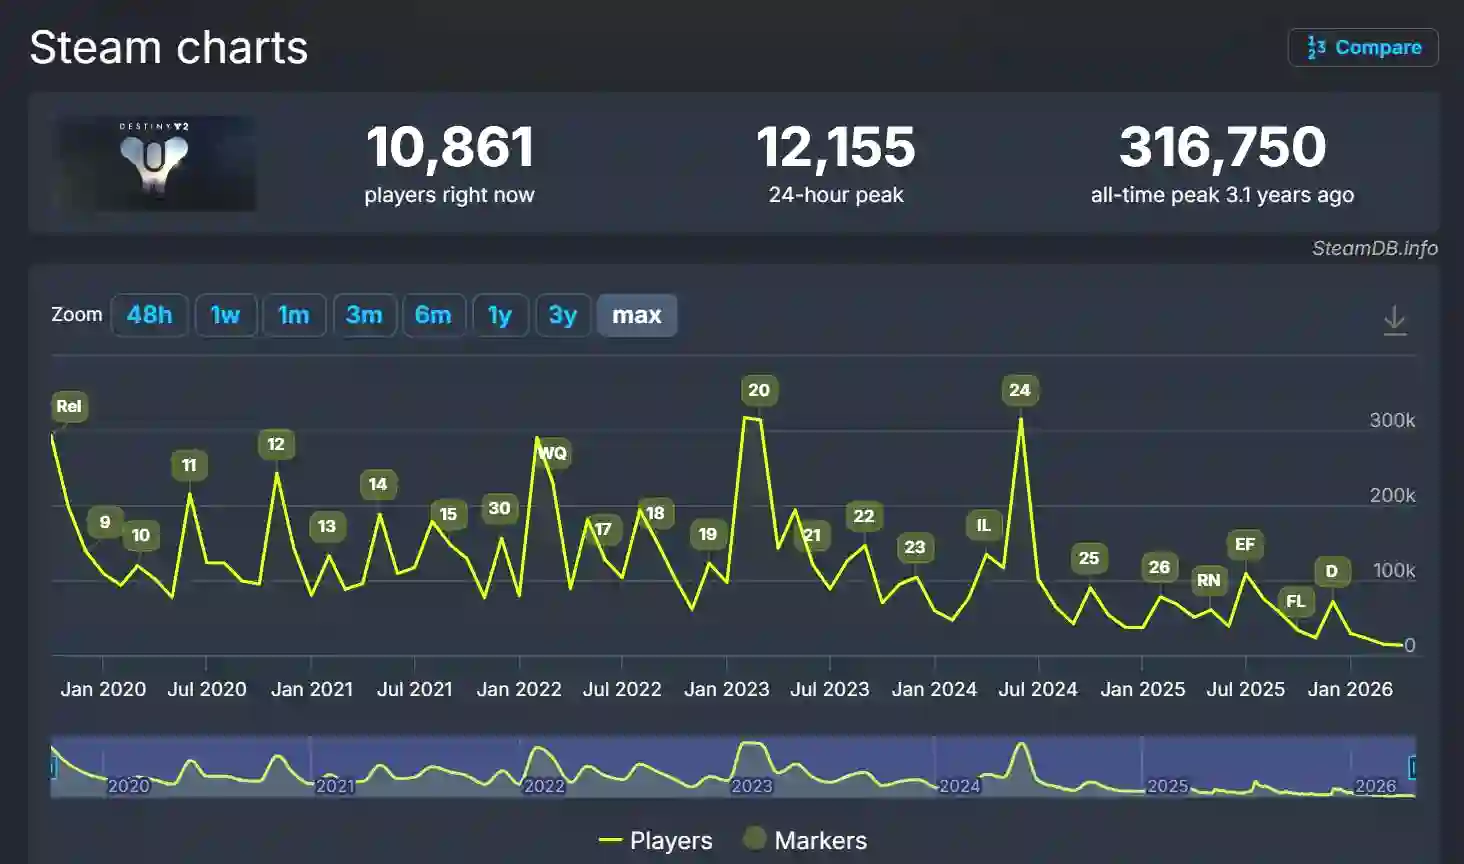Download the chart data via arrow icon

click(x=1395, y=320)
